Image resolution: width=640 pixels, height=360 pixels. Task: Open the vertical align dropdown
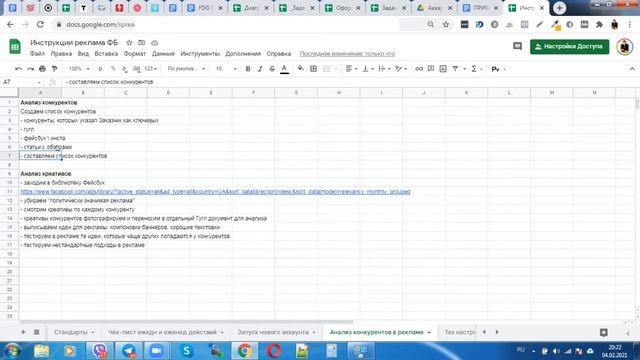(x=368, y=69)
